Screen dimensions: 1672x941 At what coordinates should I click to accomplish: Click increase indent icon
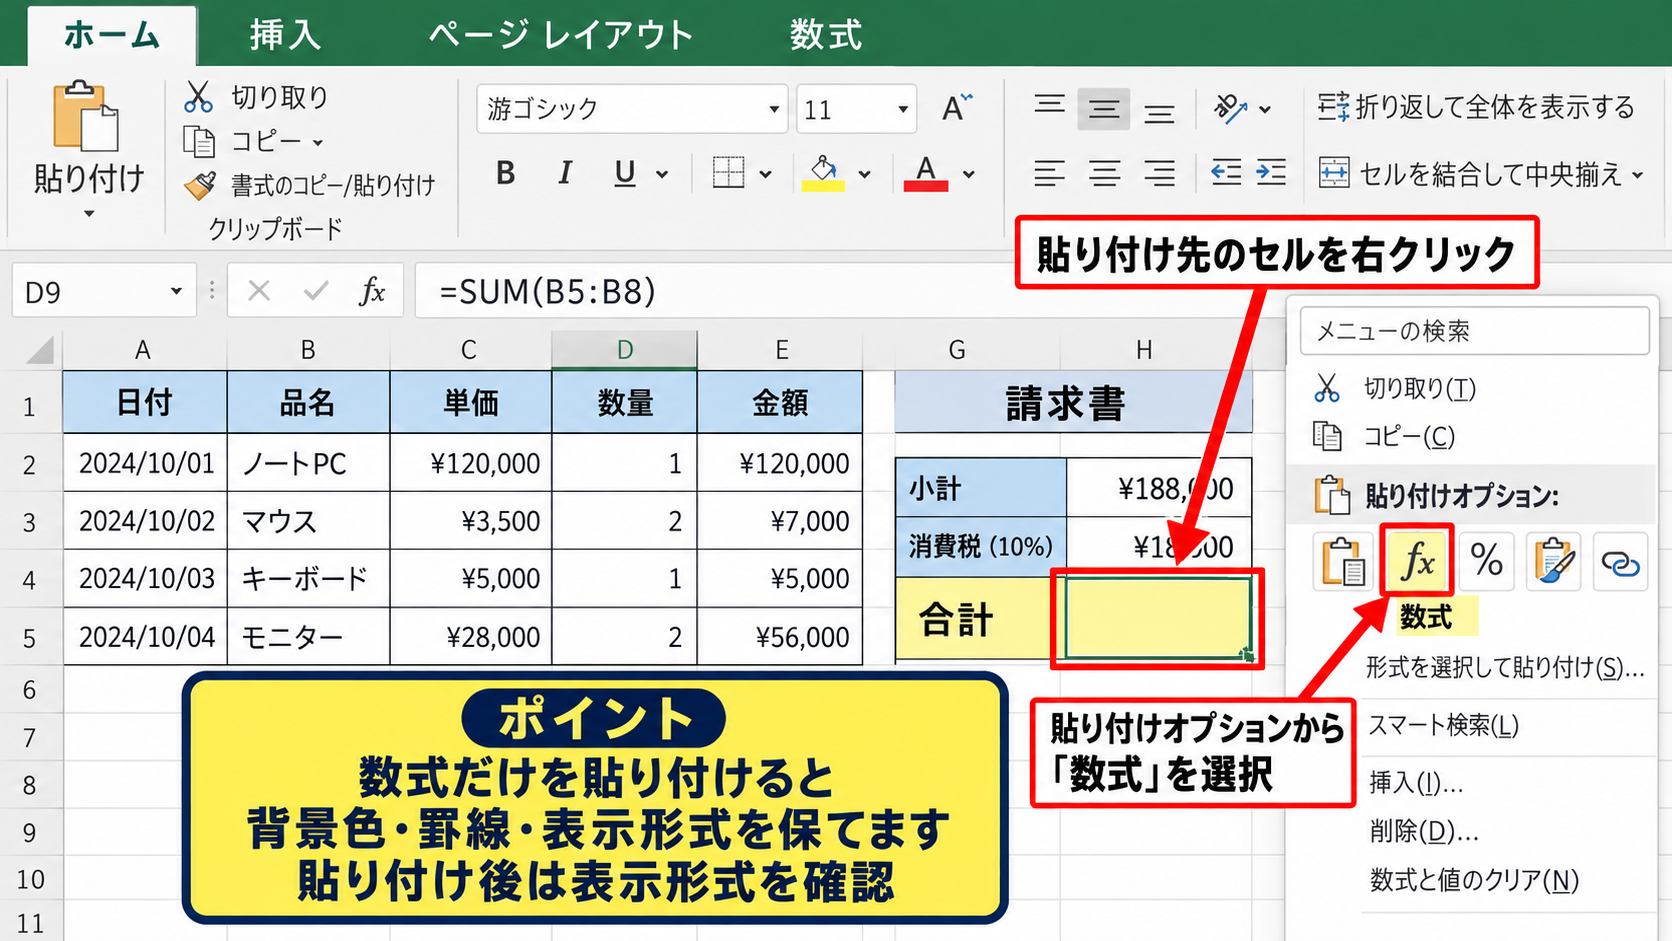click(1271, 173)
